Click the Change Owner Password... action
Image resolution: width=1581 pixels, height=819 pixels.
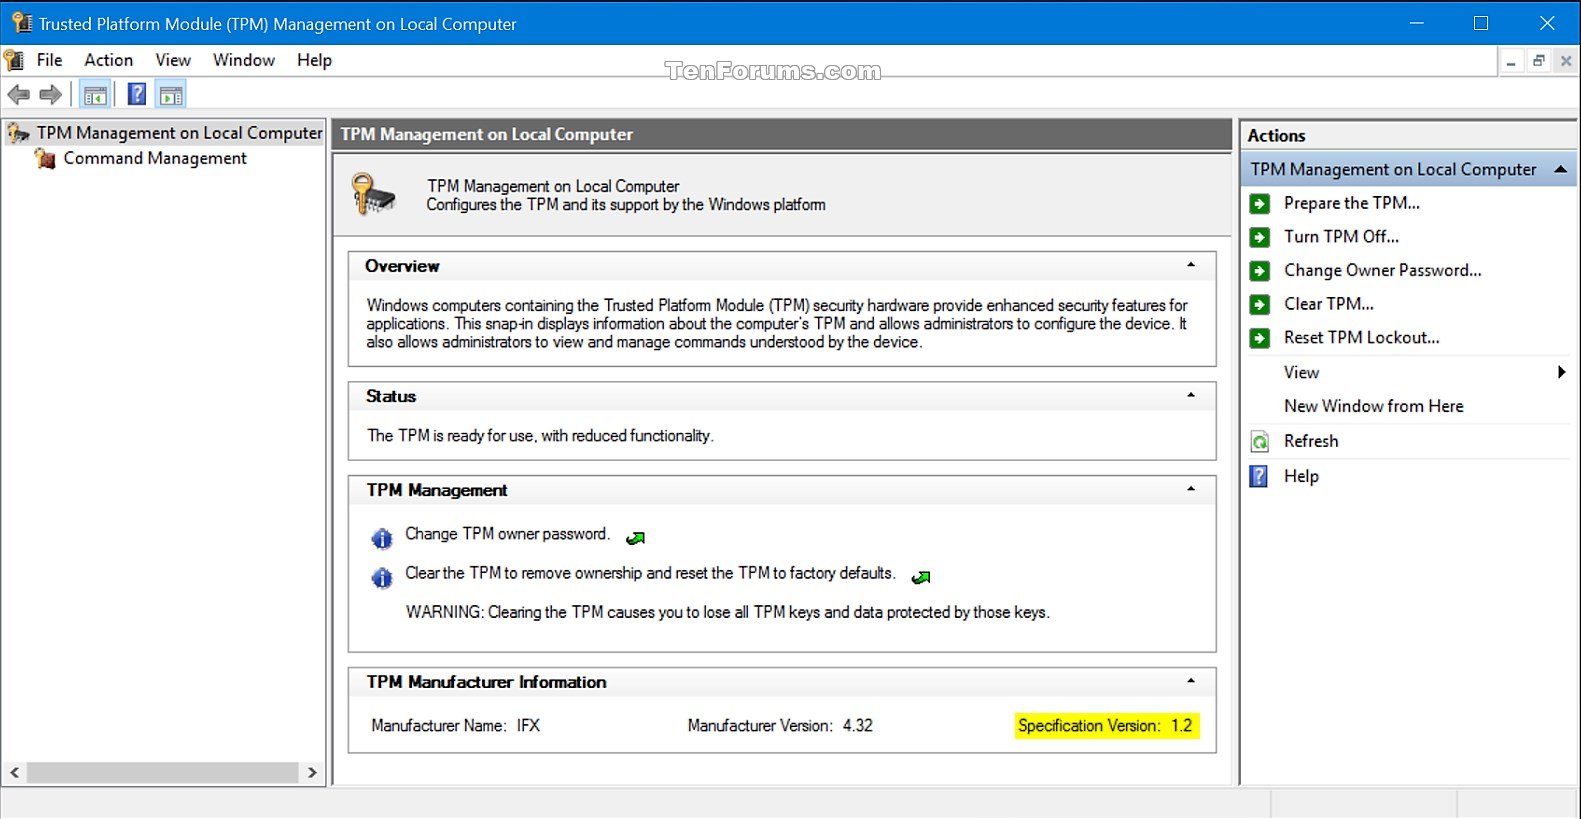1382,271
